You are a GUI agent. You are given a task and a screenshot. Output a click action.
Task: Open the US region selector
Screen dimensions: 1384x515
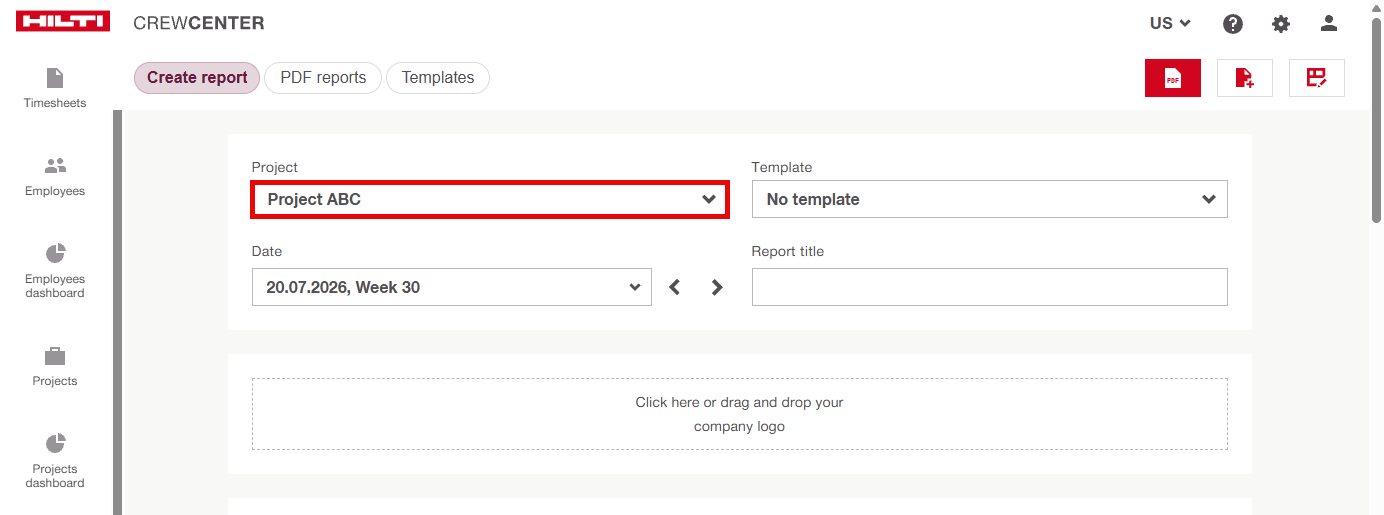(1170, 23)
